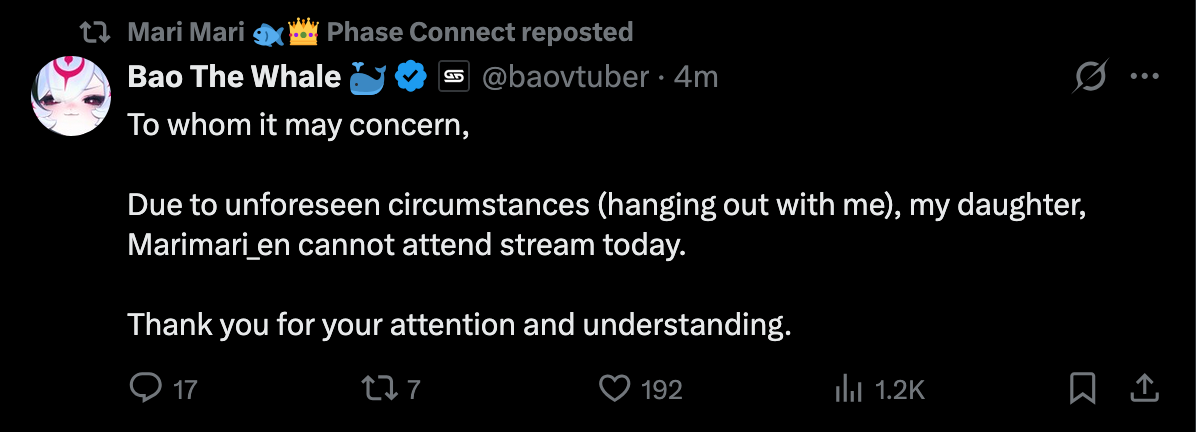
Task: Open Bao The Whale's profile picture
Action: coord(72,95)
